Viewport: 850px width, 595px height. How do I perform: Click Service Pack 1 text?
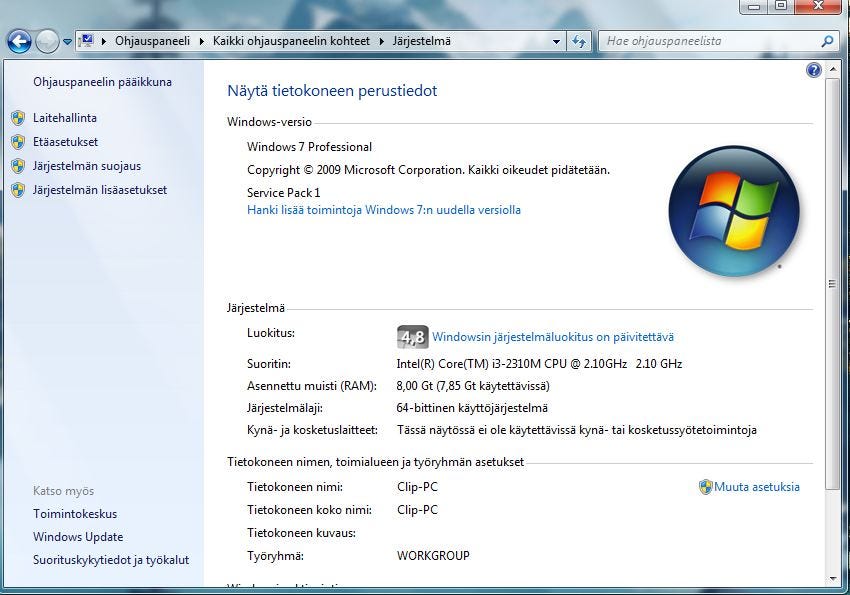click(x=284, y=192)
